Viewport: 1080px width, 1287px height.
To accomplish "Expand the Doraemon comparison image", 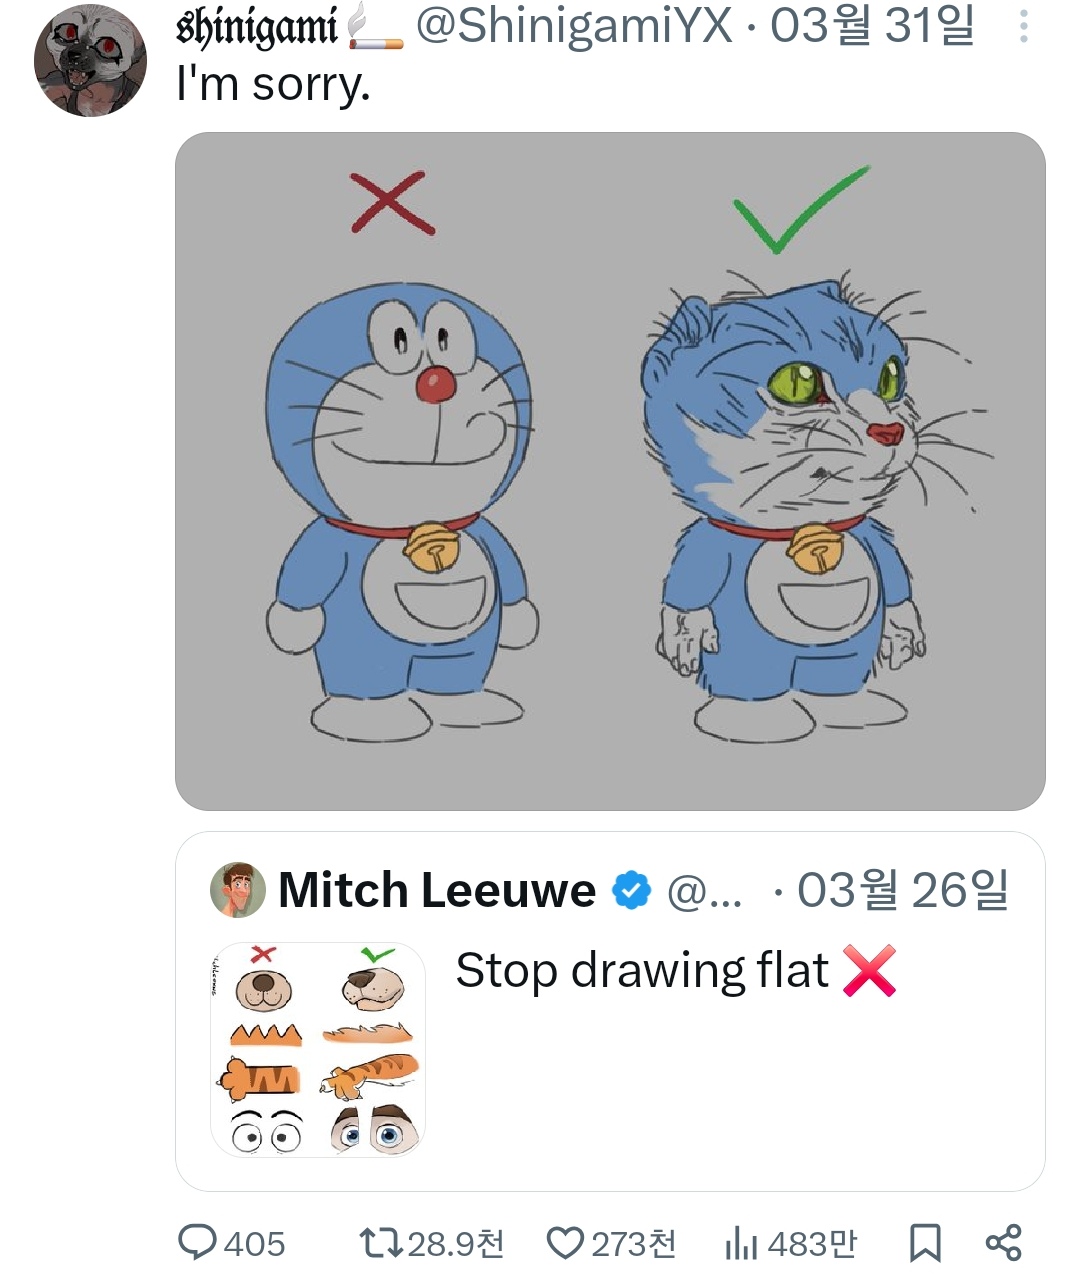I will (x=610, y=471).
